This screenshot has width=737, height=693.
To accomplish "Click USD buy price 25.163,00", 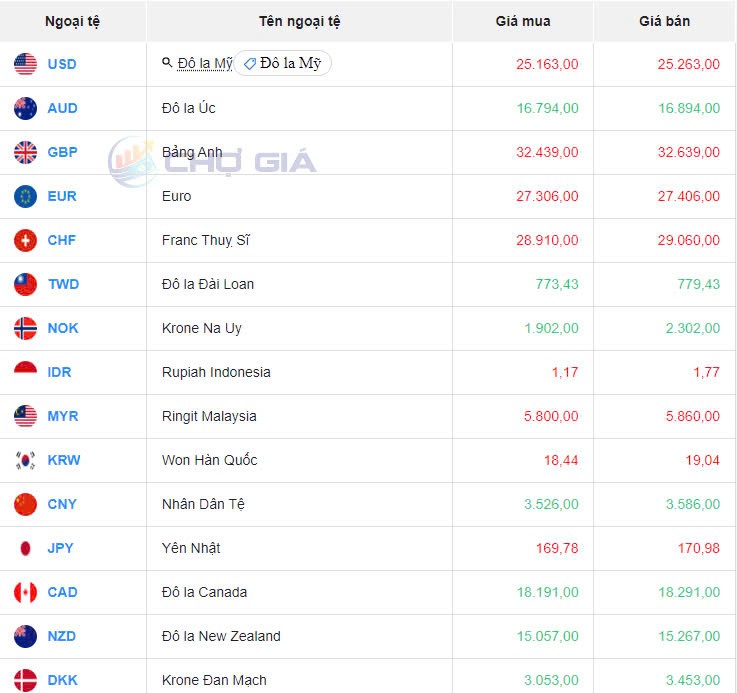I will tap(547, 64).
